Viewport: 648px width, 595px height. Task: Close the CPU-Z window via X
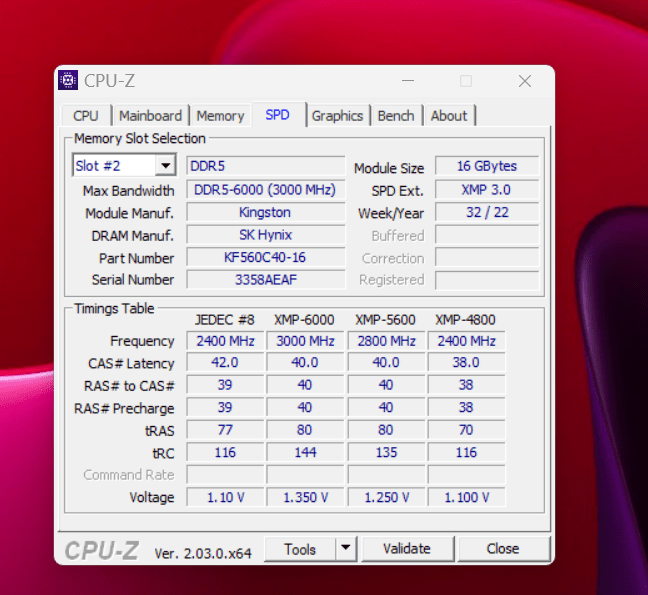[525, 81]
